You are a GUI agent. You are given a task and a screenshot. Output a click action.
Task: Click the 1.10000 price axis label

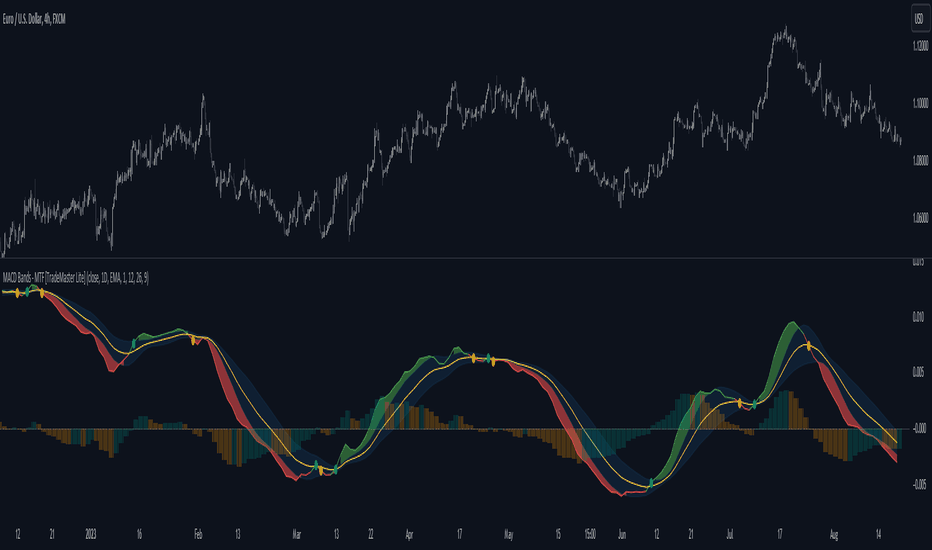click(x=920, y=103)
